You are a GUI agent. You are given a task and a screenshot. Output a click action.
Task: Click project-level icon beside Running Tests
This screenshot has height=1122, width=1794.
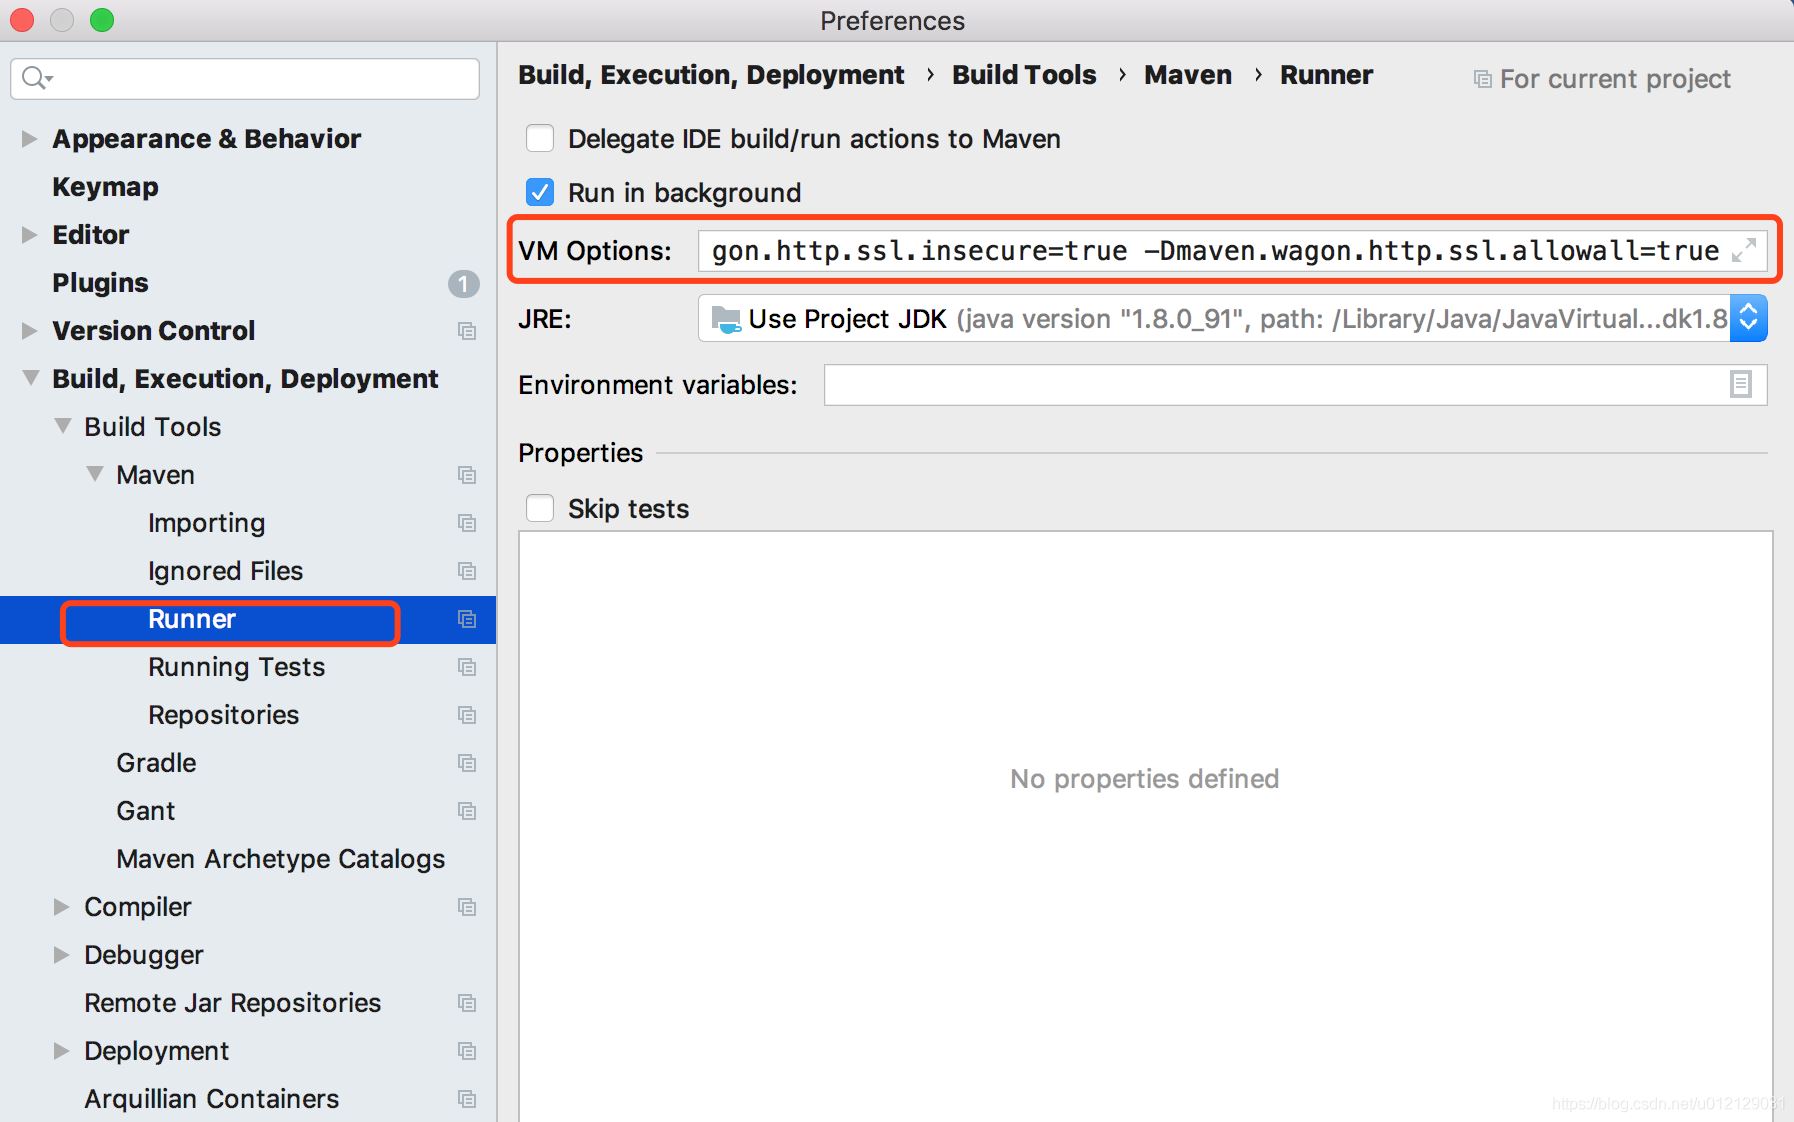pyautogui.click(x=467, y=667)
